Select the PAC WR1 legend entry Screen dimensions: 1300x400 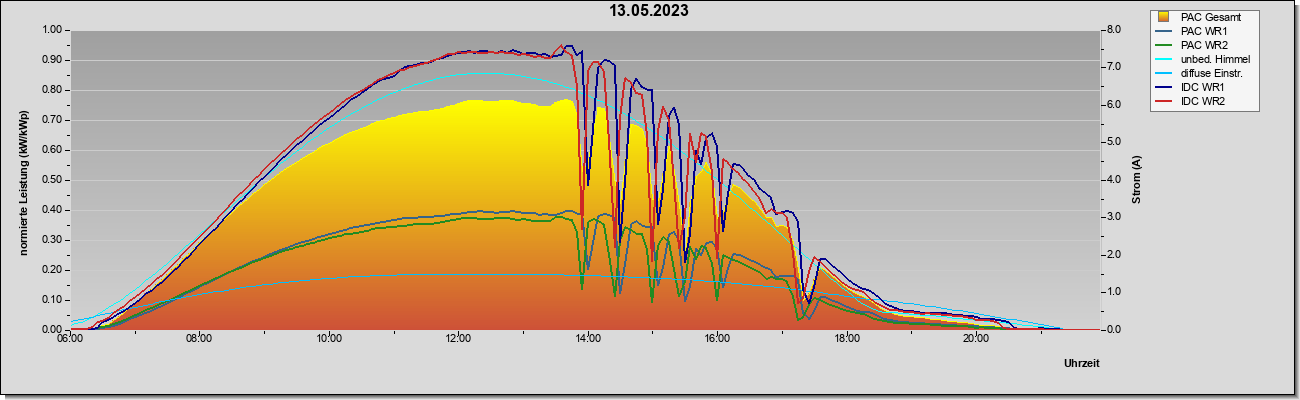click(x=1202, y=31)
